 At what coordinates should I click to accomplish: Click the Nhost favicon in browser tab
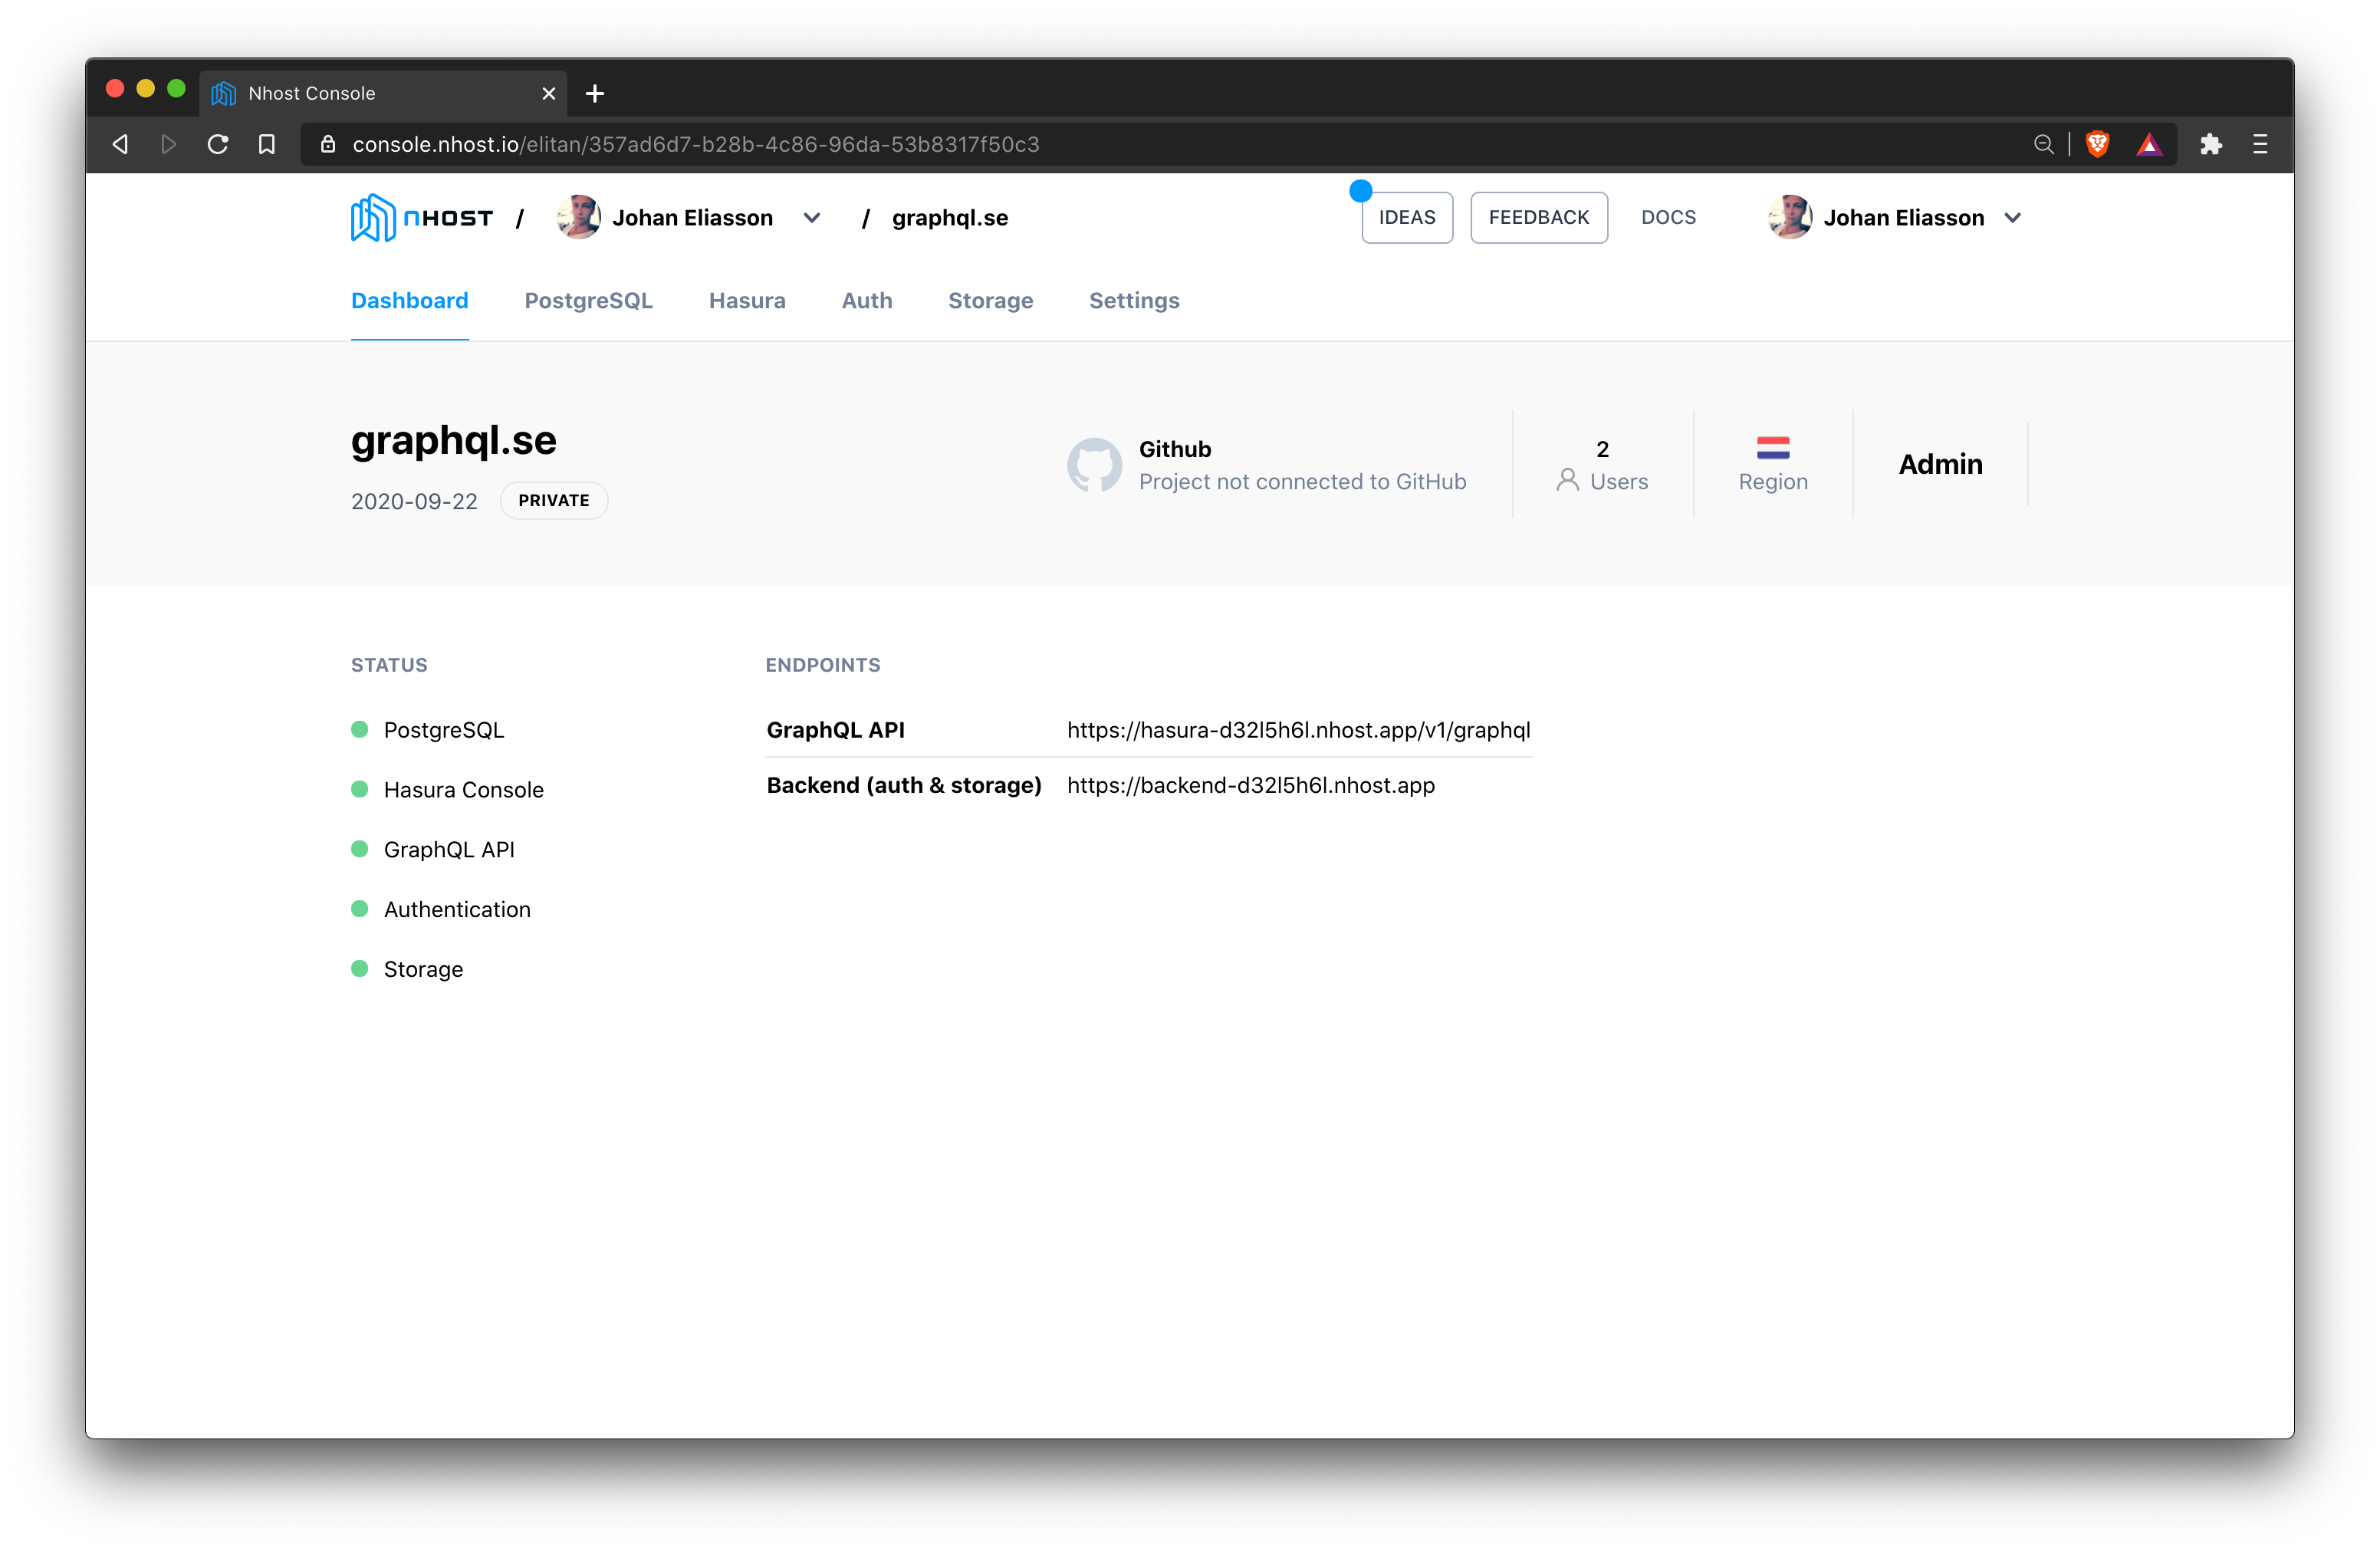click(x=223, y=93)
